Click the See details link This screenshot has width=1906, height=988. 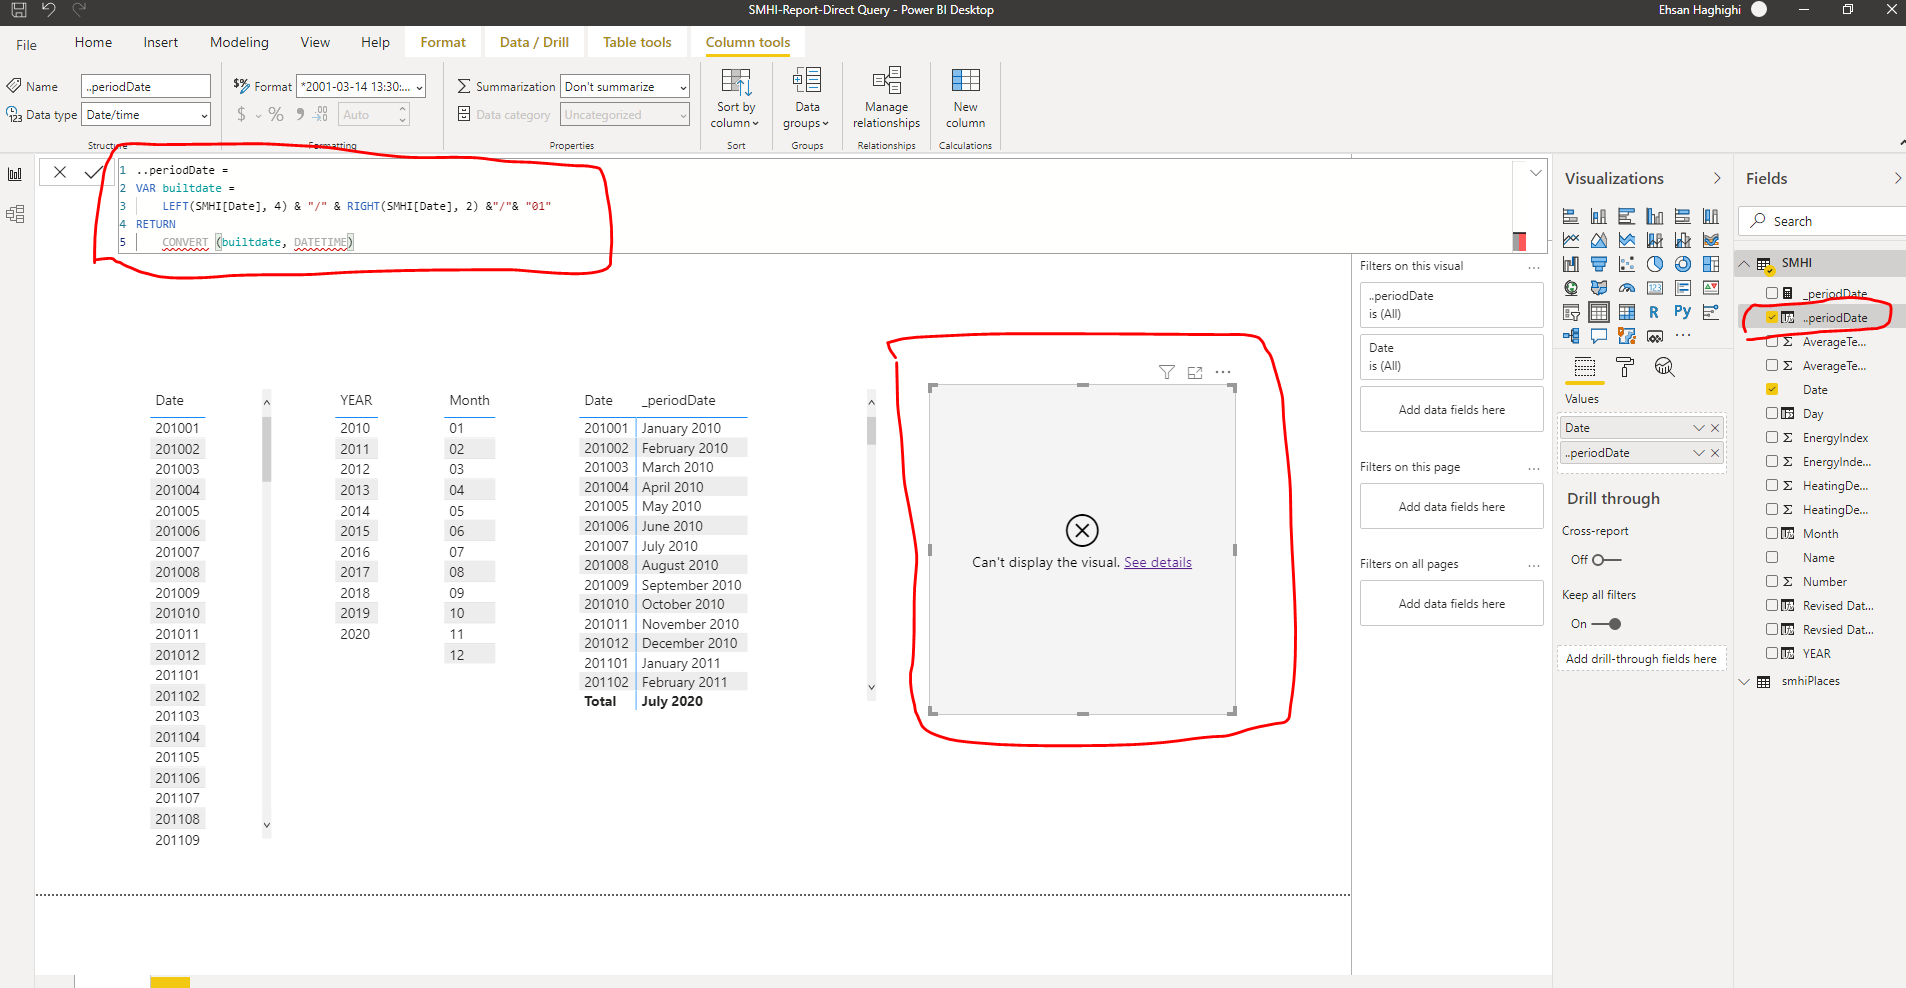click(1158, 562)
